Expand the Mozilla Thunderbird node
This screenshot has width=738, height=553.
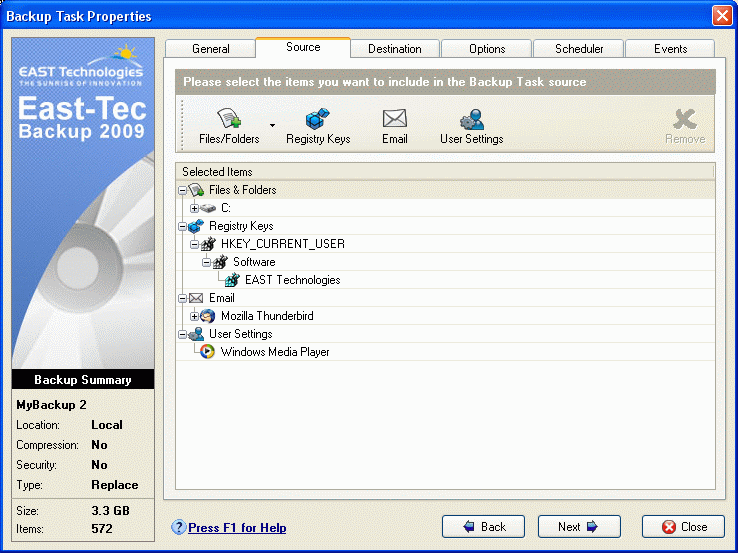coord(194,316)
